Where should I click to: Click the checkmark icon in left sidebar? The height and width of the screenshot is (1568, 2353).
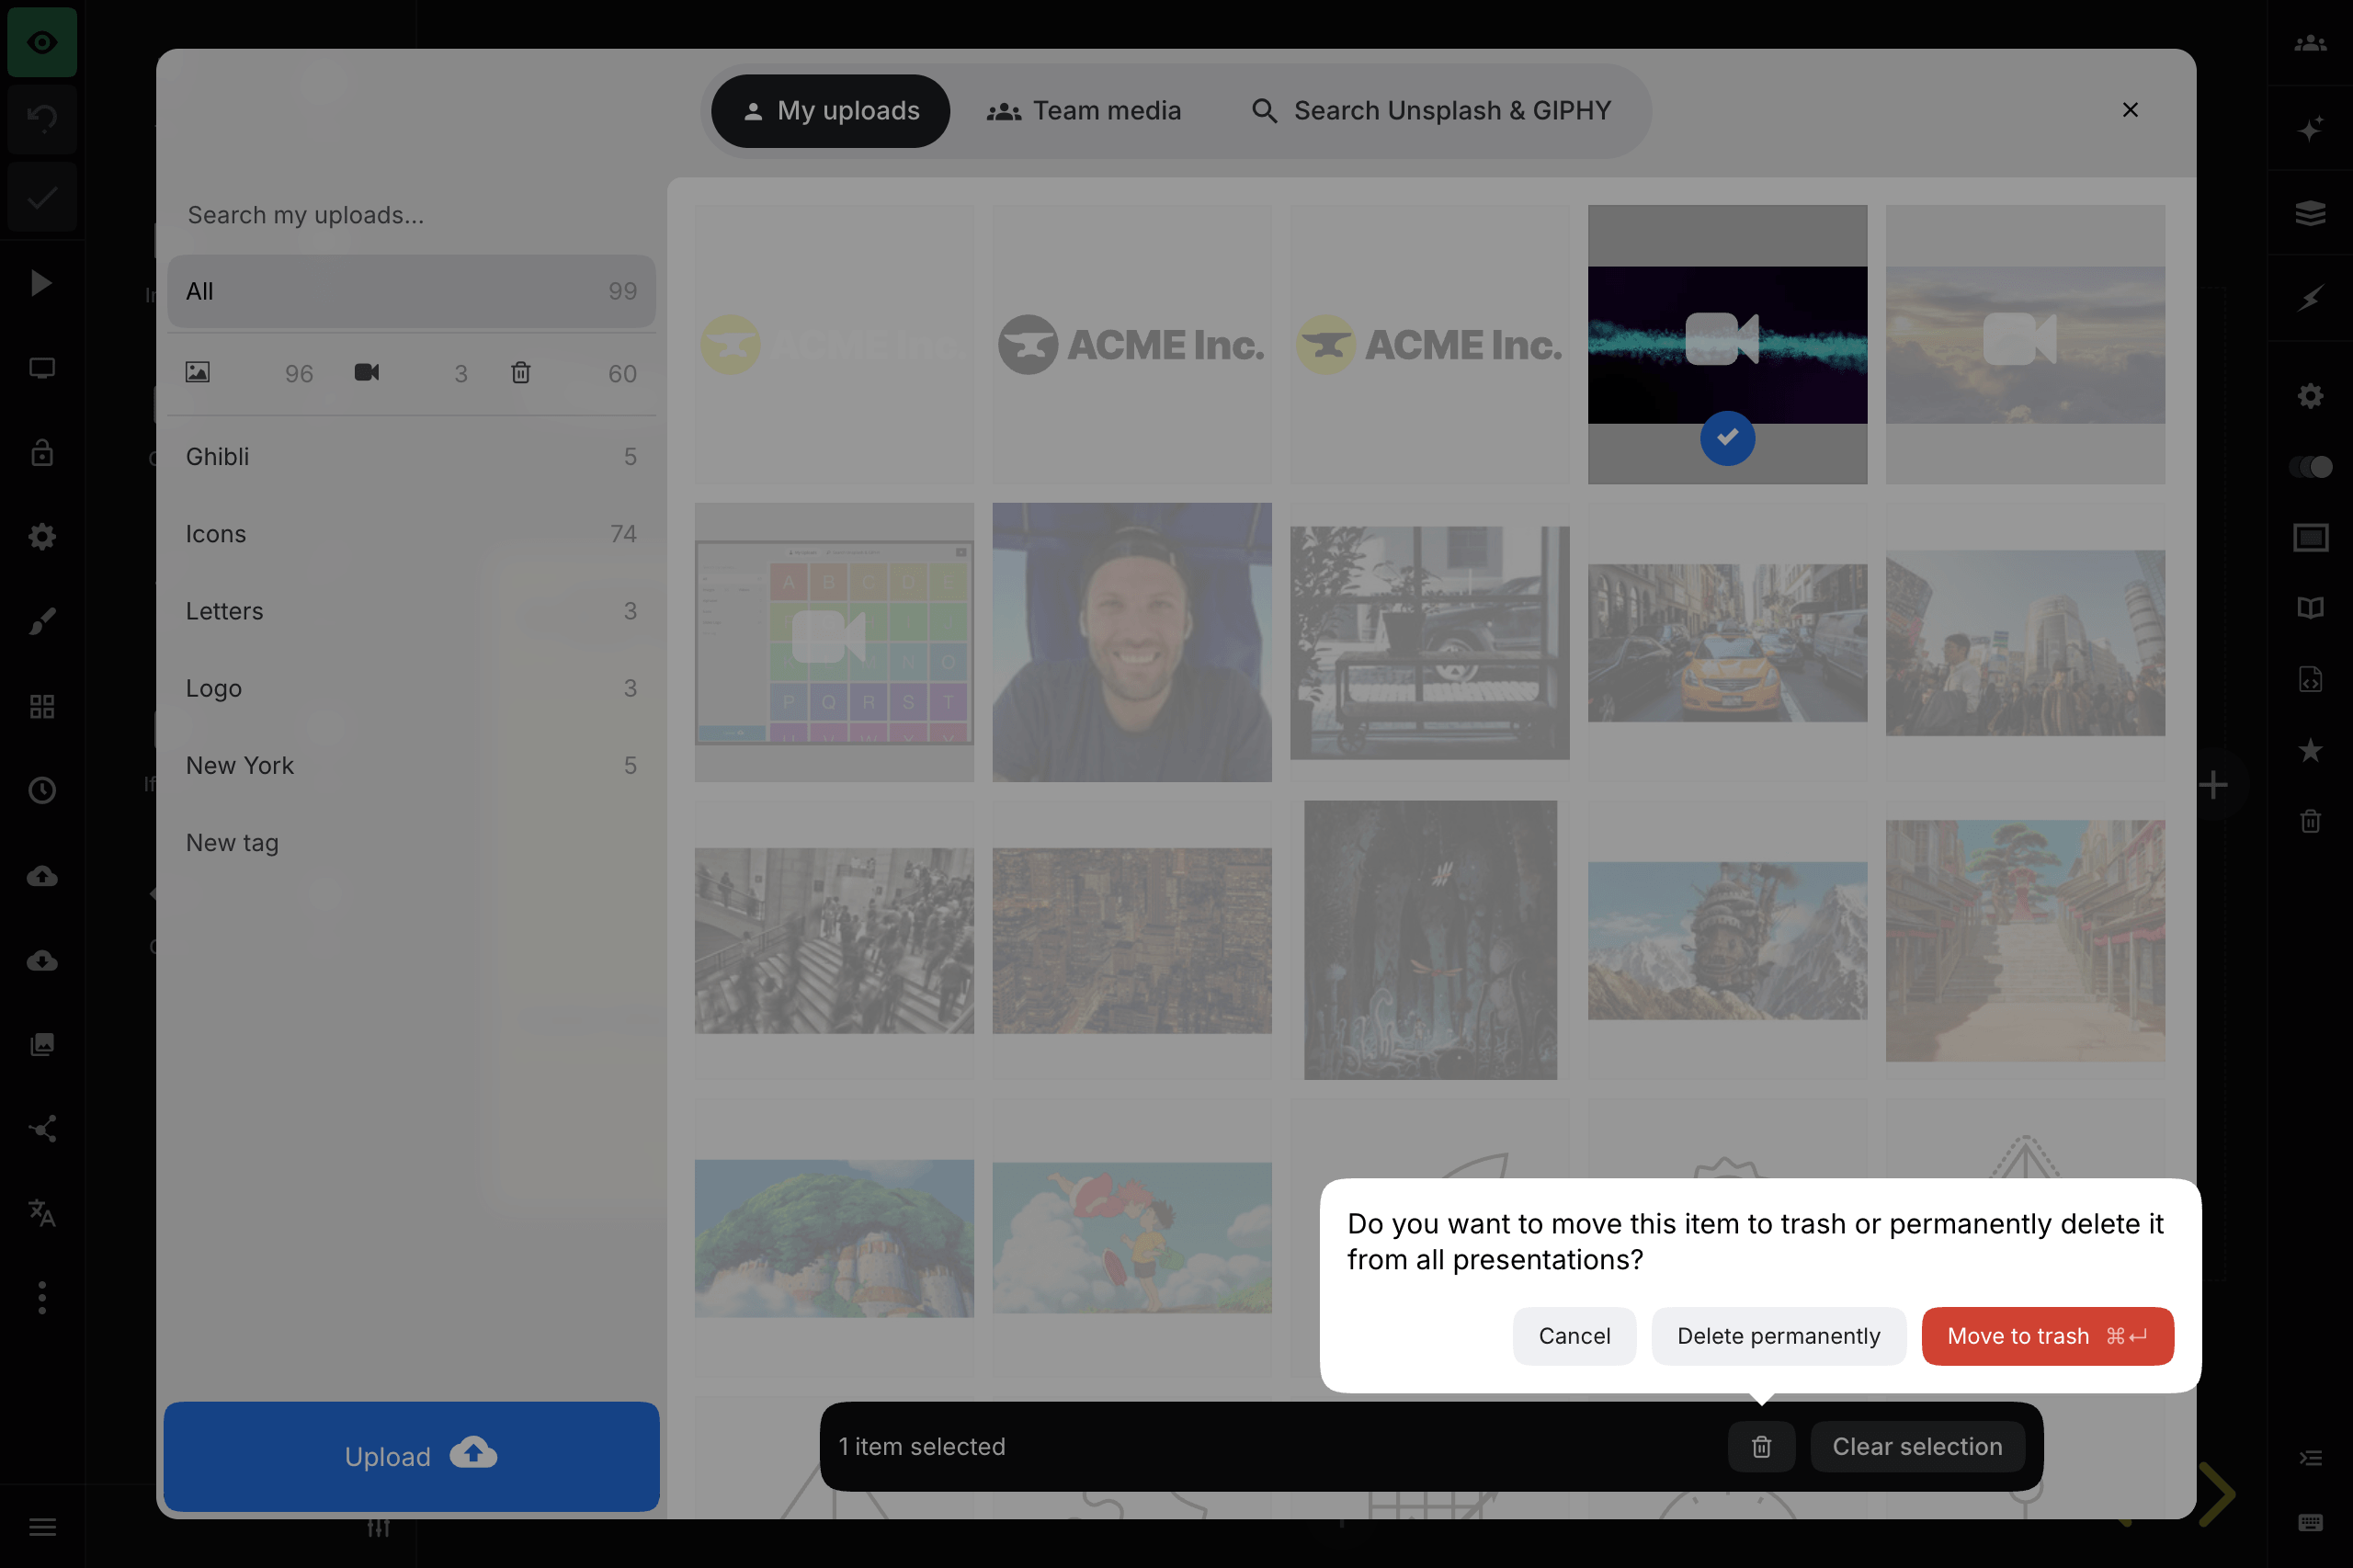click(42, 198)
